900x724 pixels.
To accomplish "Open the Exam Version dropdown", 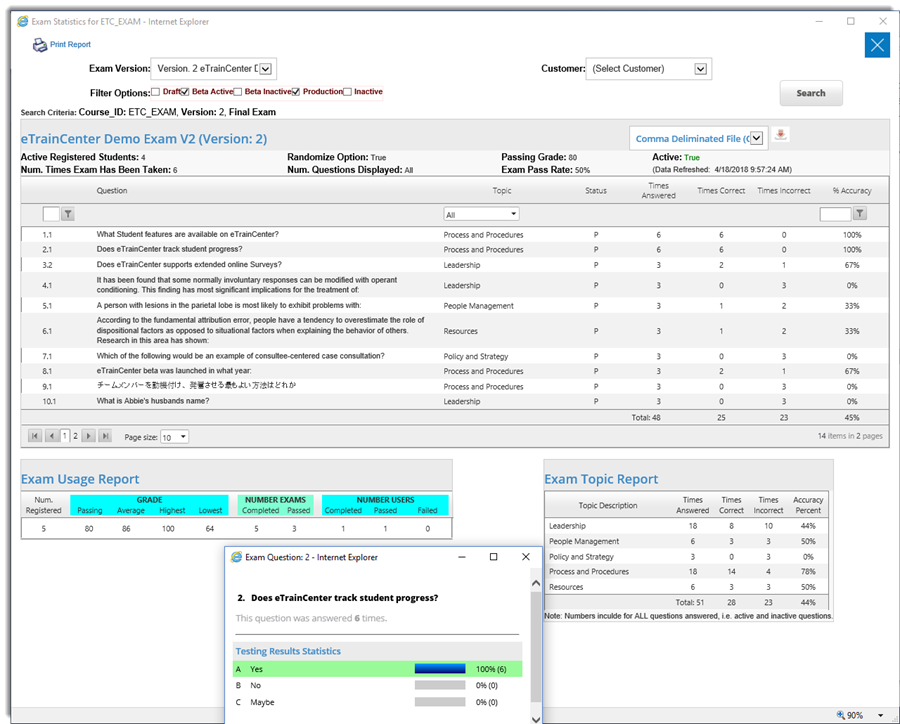I will click(x=265, y=69).
